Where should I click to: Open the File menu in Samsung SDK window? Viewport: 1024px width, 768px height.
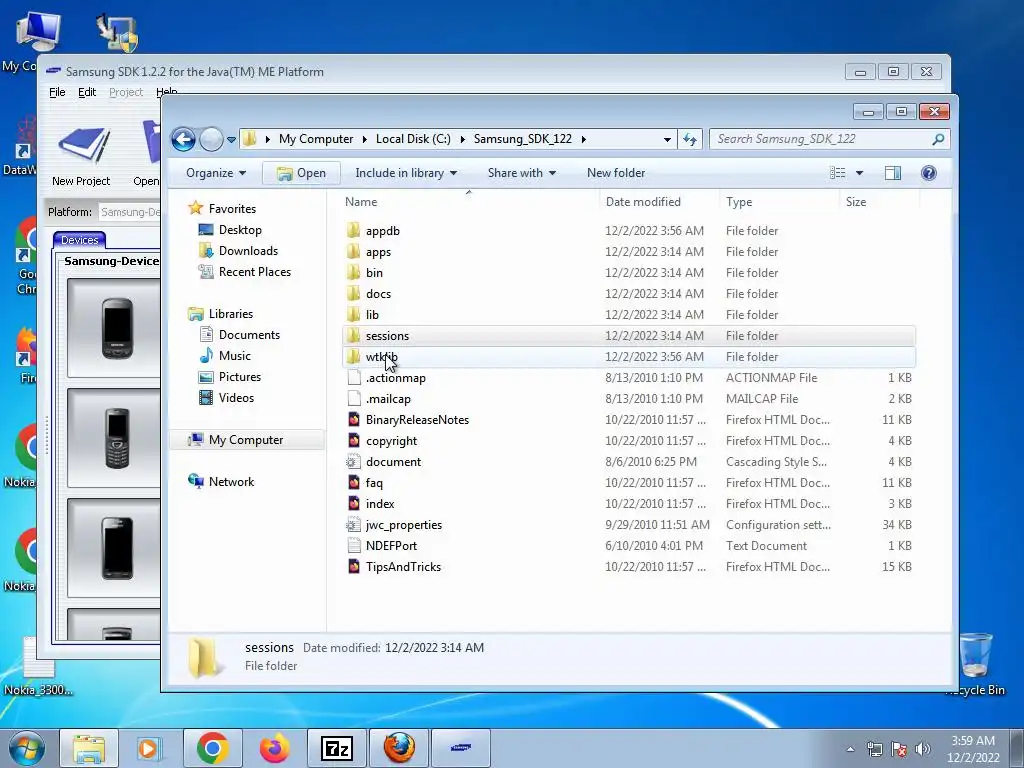[x=57, y=92]
